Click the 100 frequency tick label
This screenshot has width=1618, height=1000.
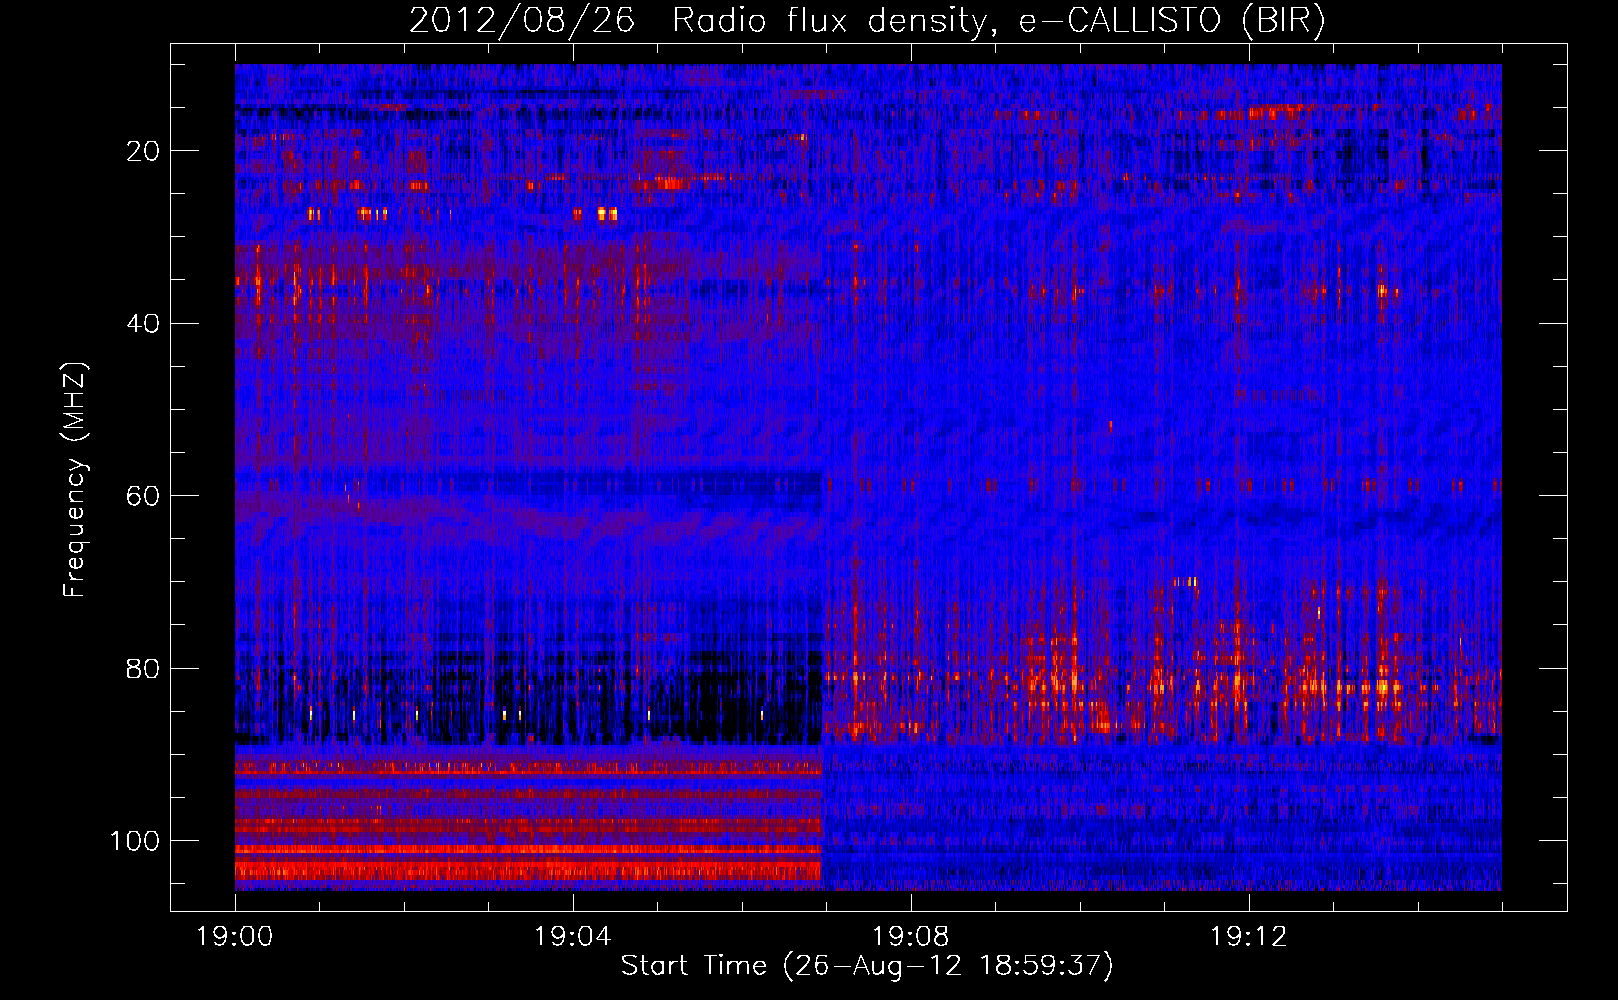click(x=135, y=841)
